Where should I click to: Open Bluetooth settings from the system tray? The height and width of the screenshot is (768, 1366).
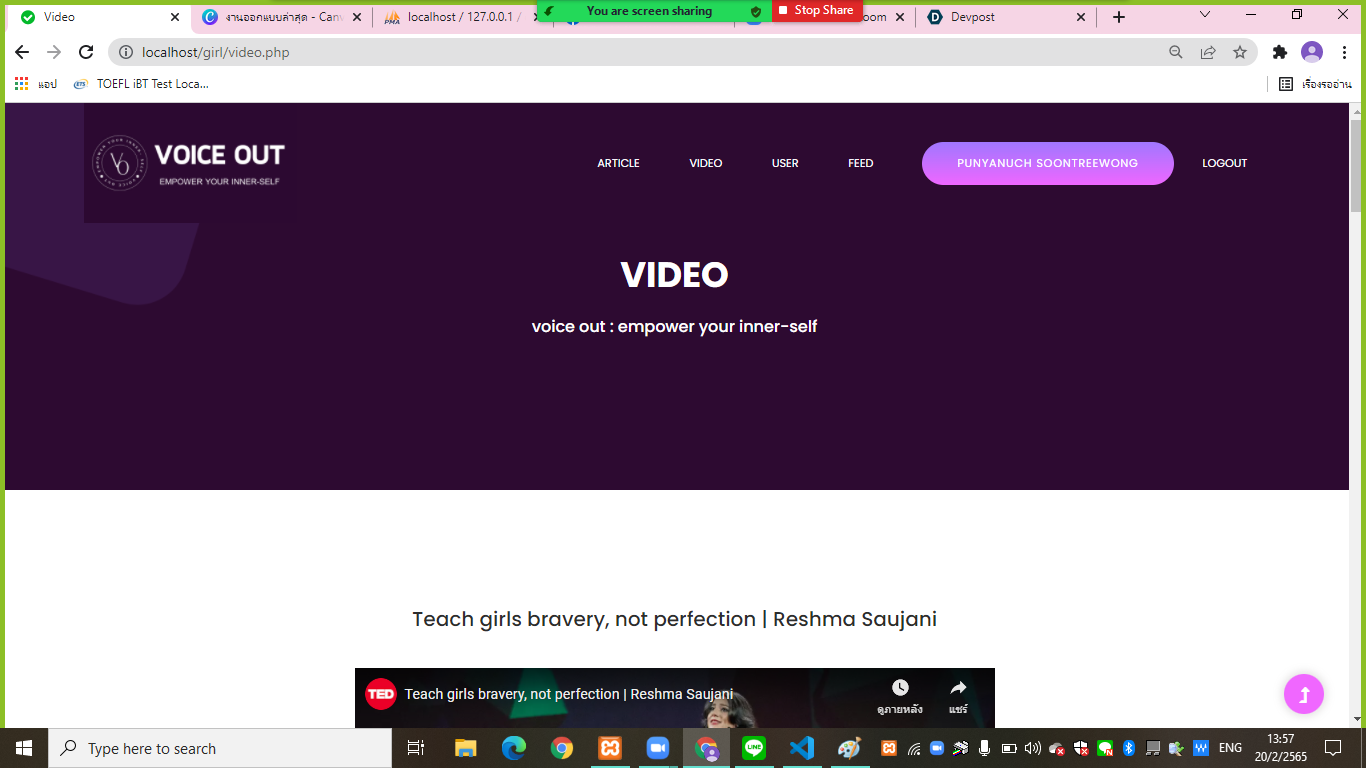pos(1128,748)
